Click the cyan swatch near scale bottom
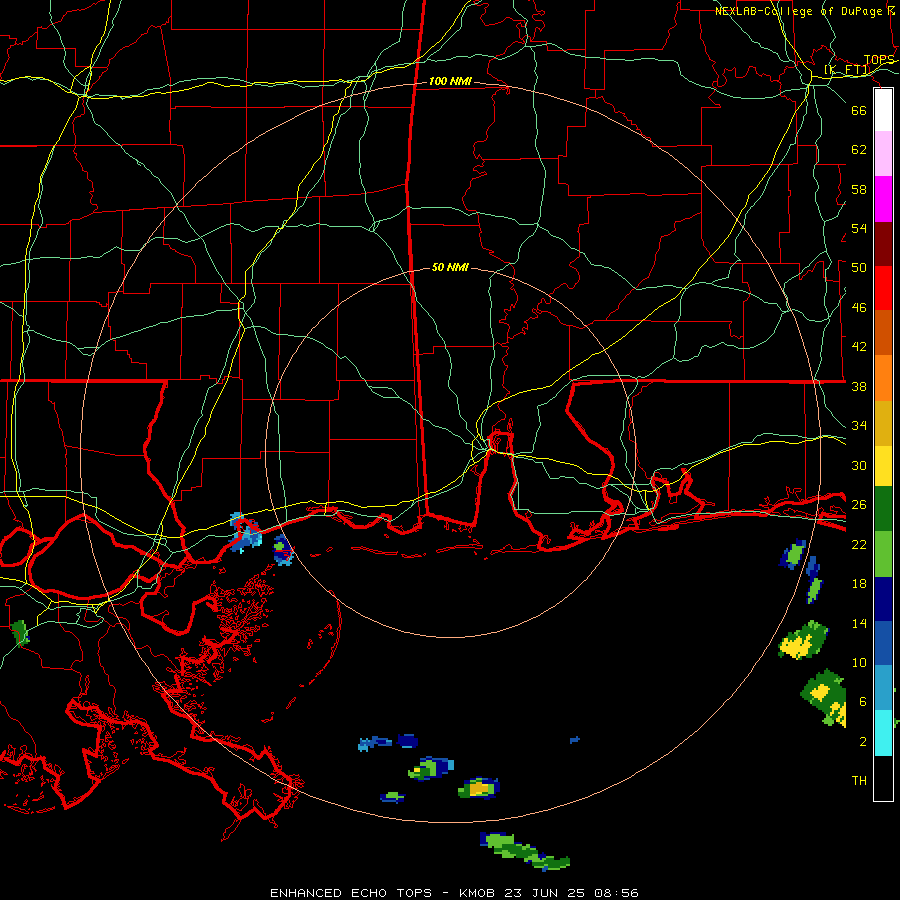 883,733
